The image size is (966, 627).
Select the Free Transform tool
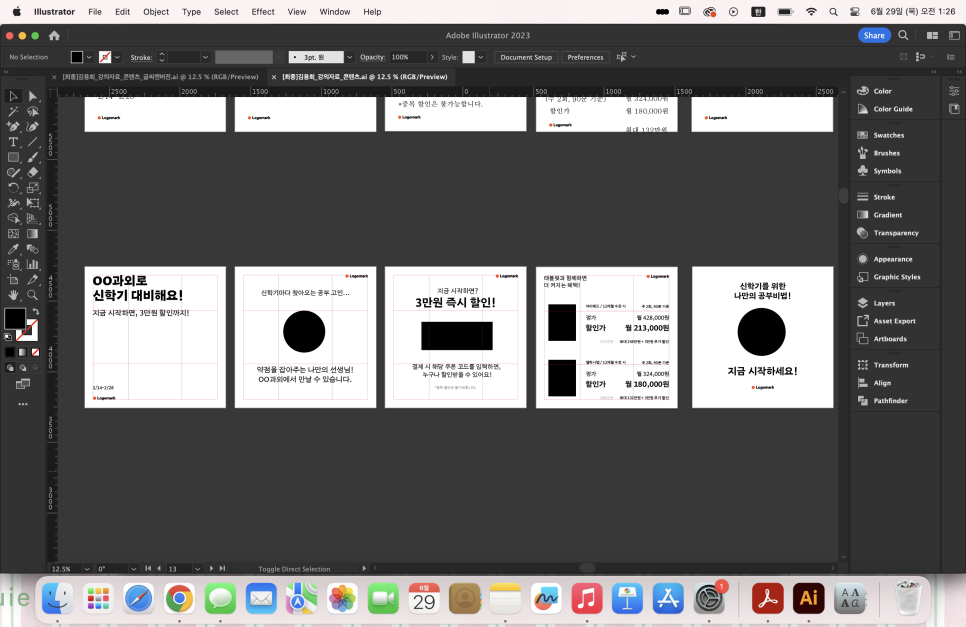(33, 203)
